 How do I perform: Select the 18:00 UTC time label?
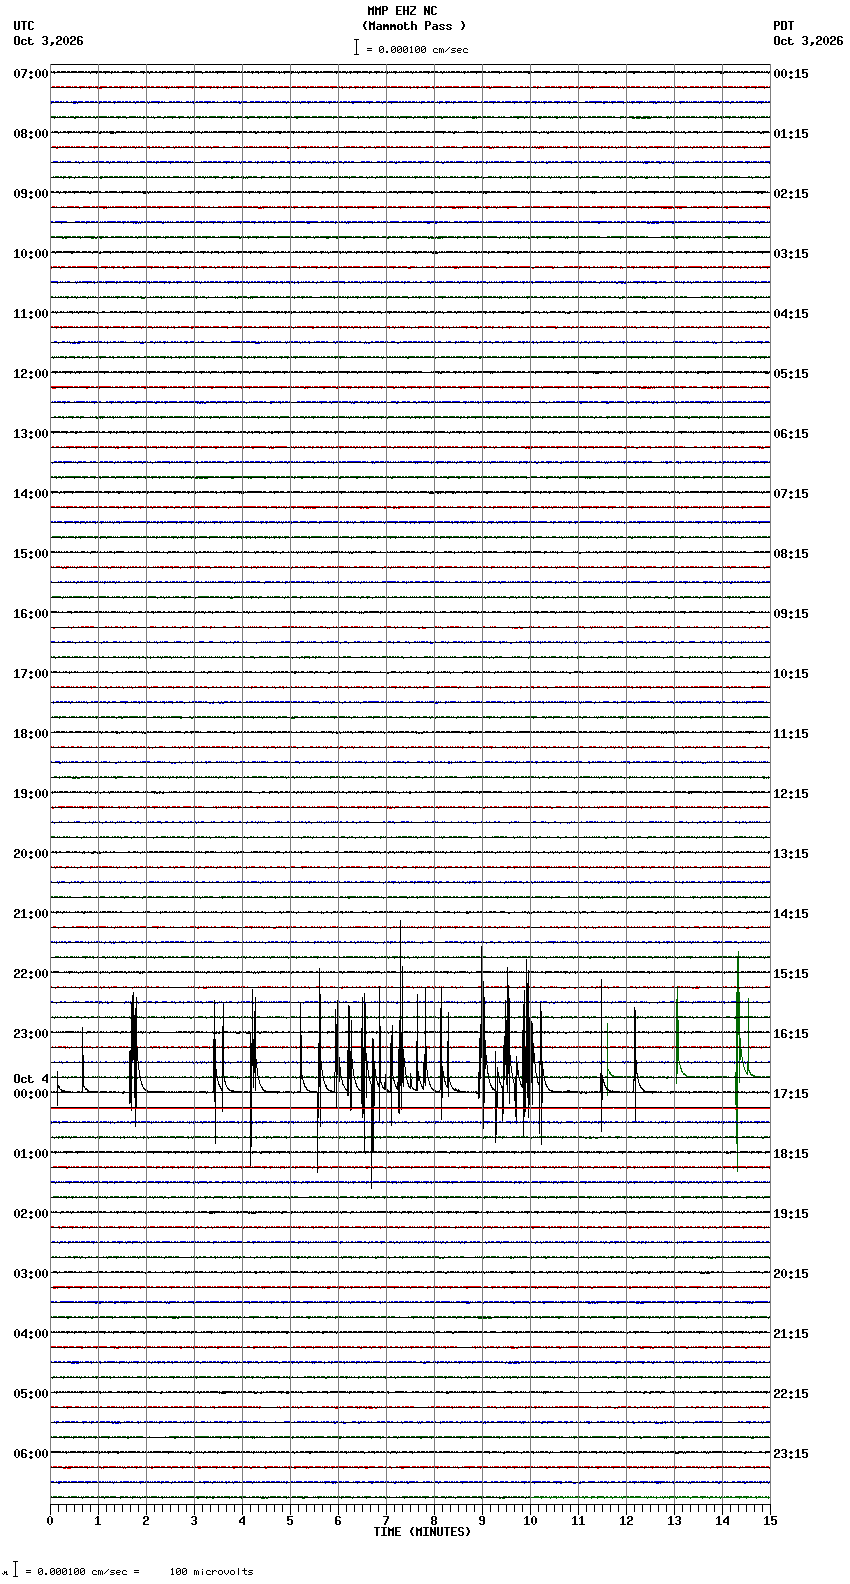(x=30, y=734)
